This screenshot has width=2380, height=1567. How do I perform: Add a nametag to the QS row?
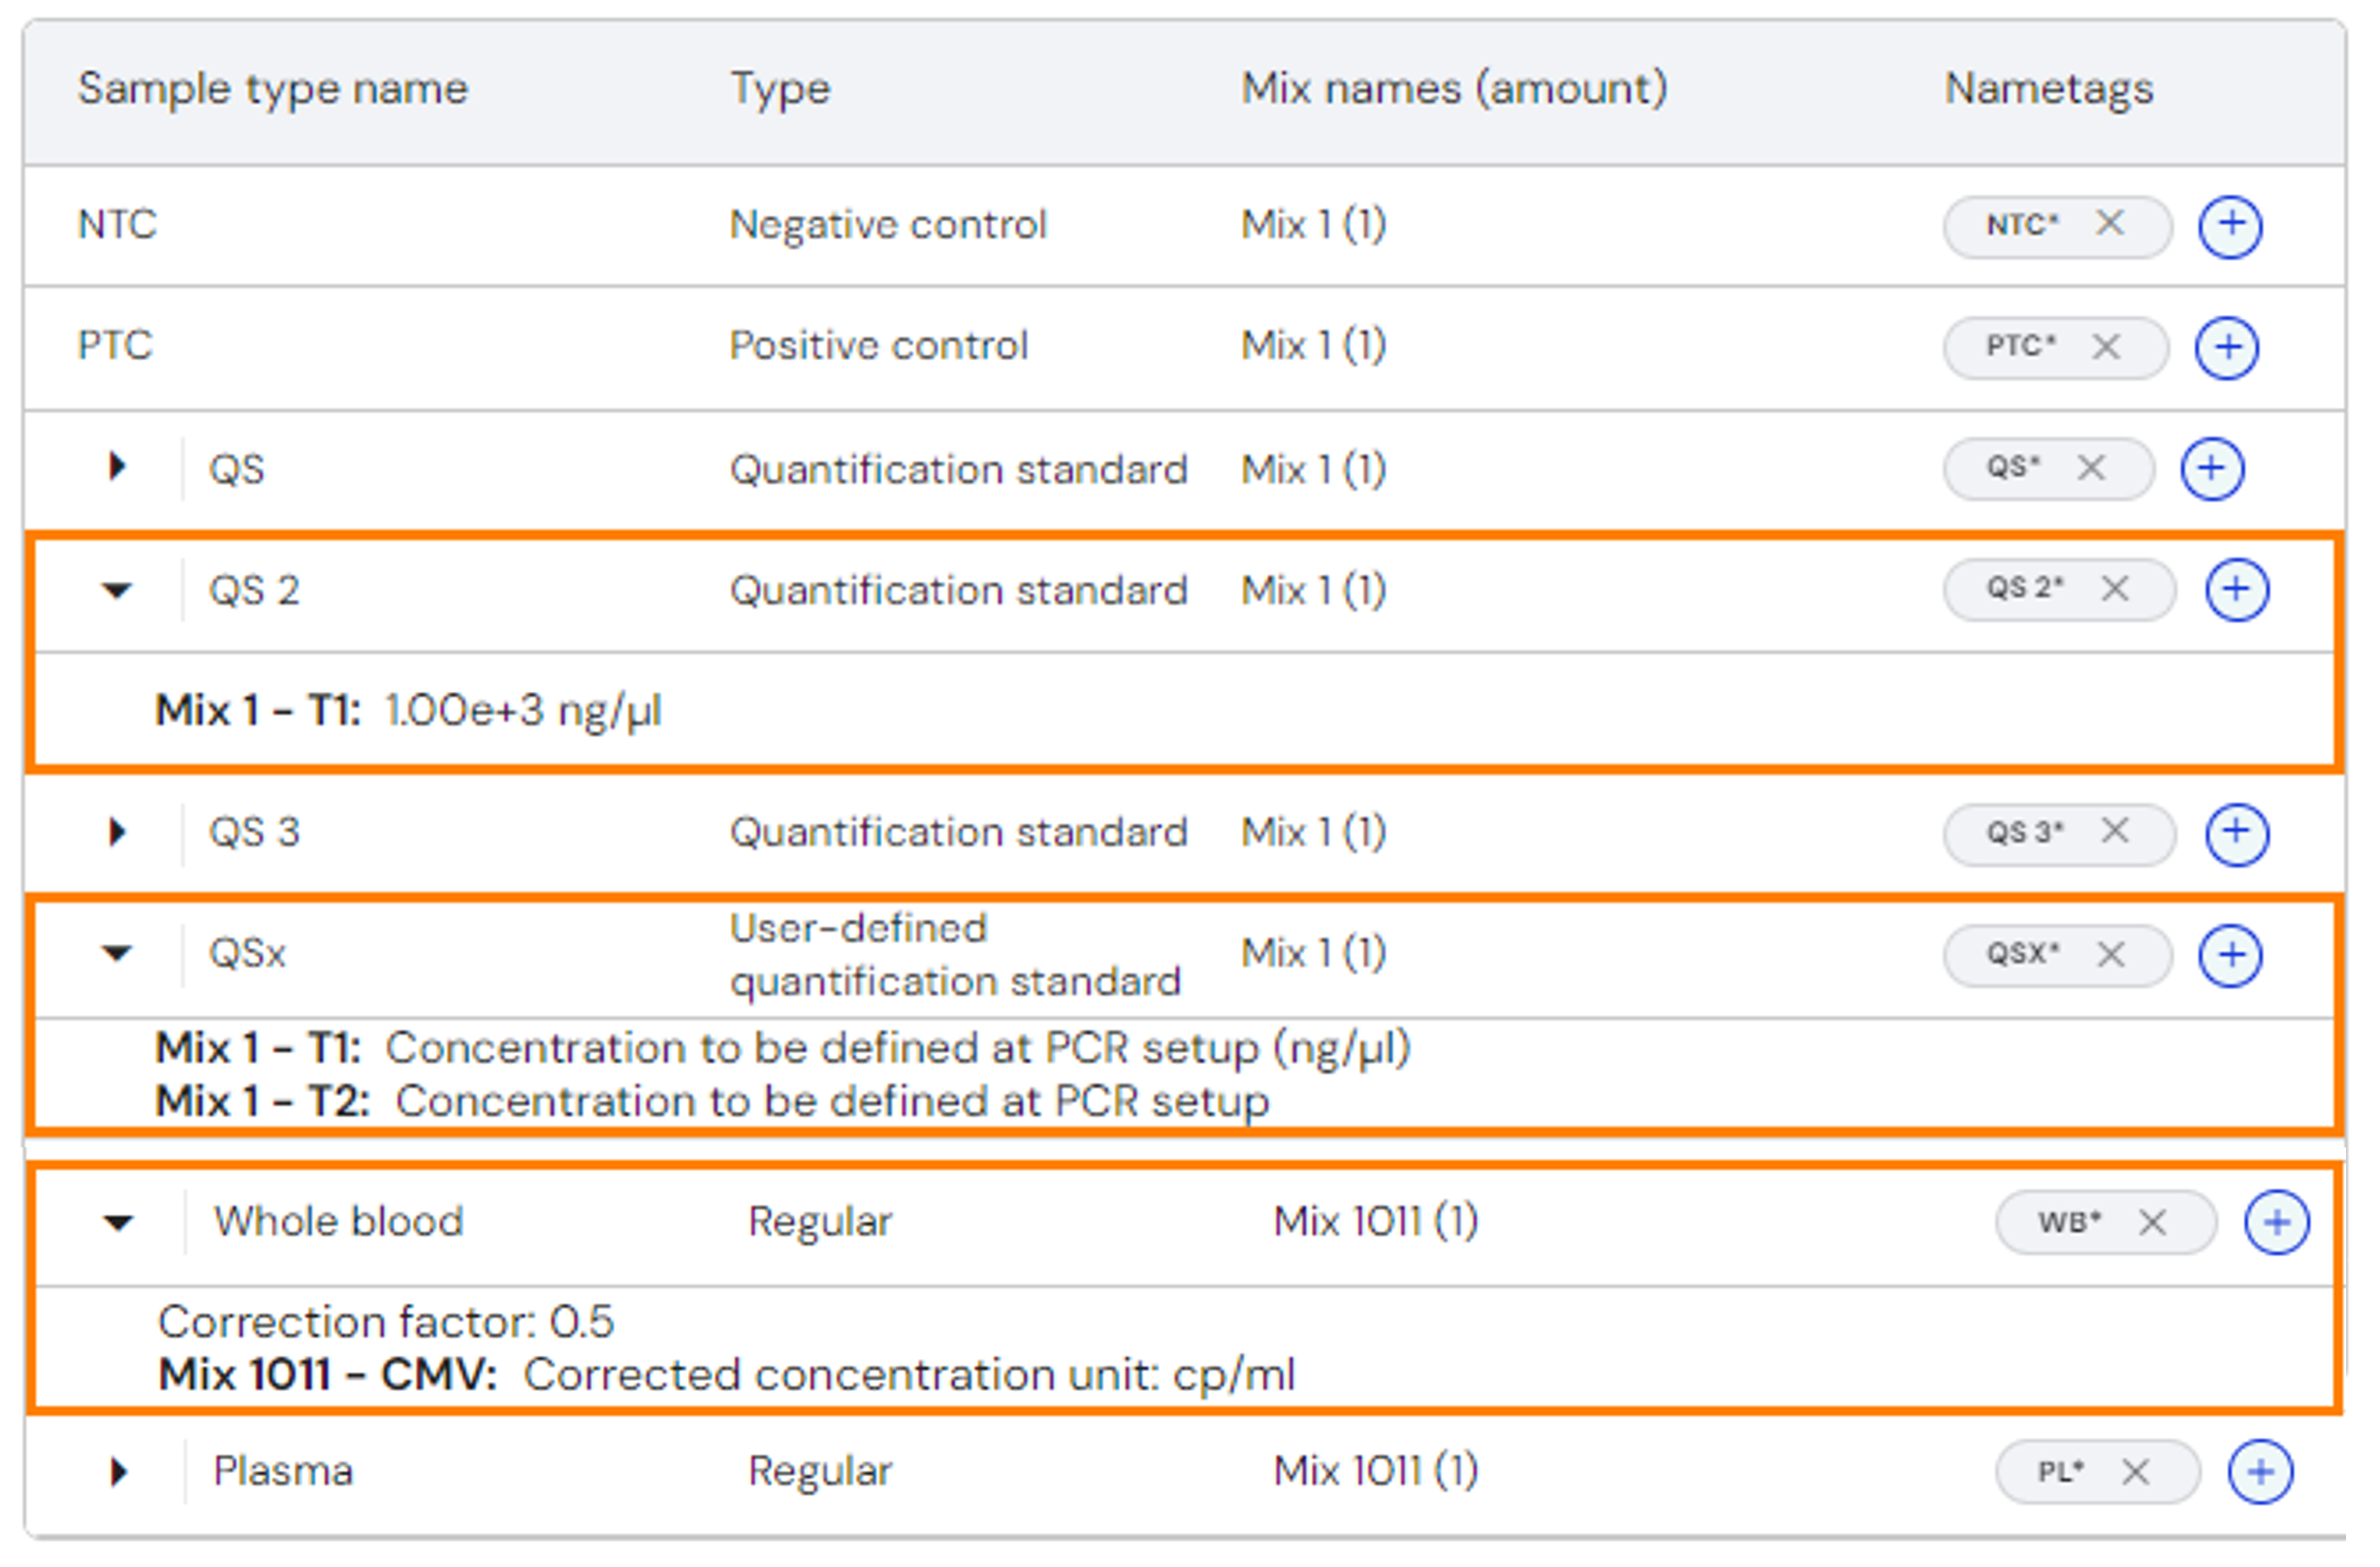tap(2211, 468)
